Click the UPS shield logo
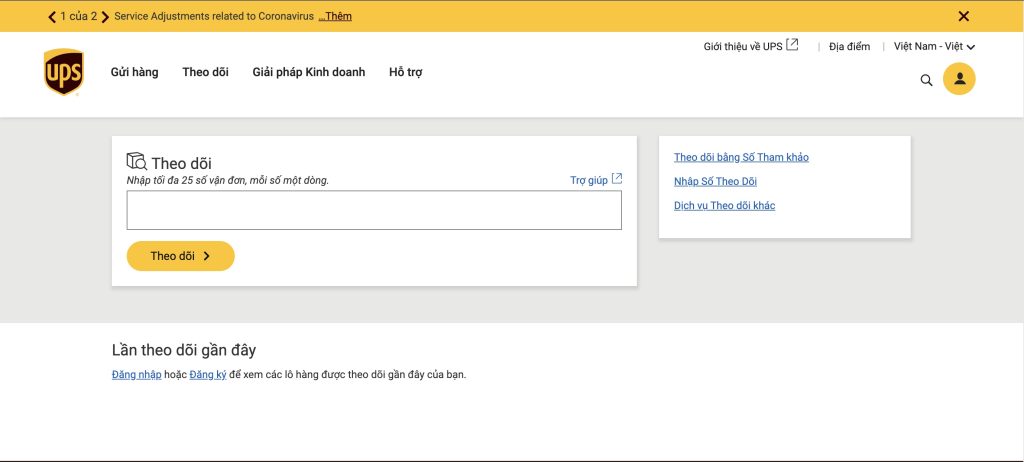This screenshot has height=462, width=1024. tap(63, 73)
